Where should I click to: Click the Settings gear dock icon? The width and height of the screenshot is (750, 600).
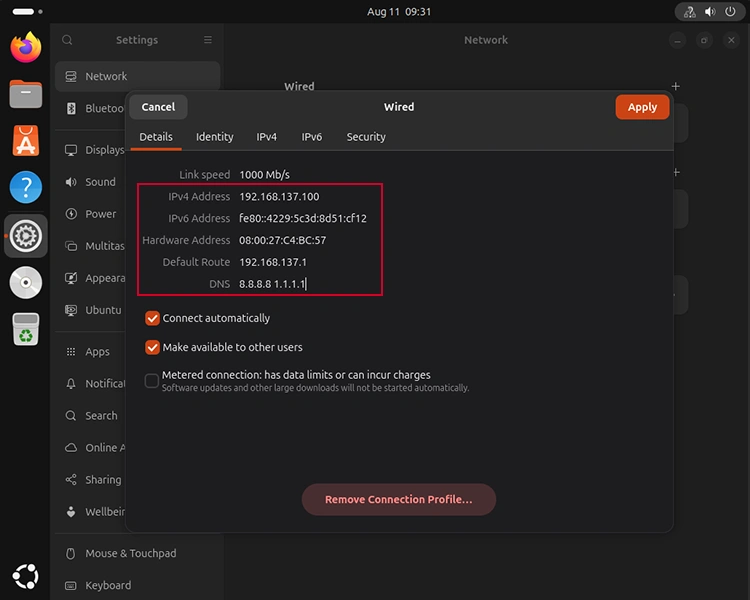click(26, 236)
